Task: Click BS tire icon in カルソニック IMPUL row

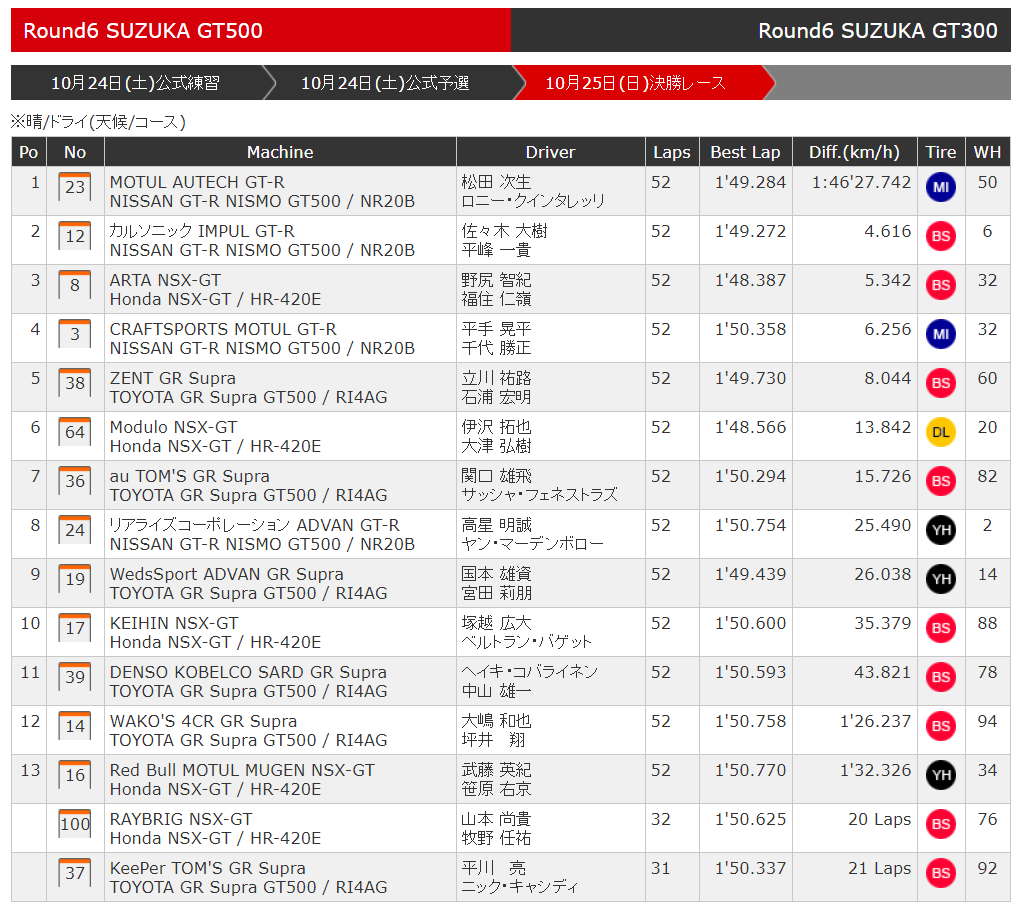Action: tap(941, 236)
